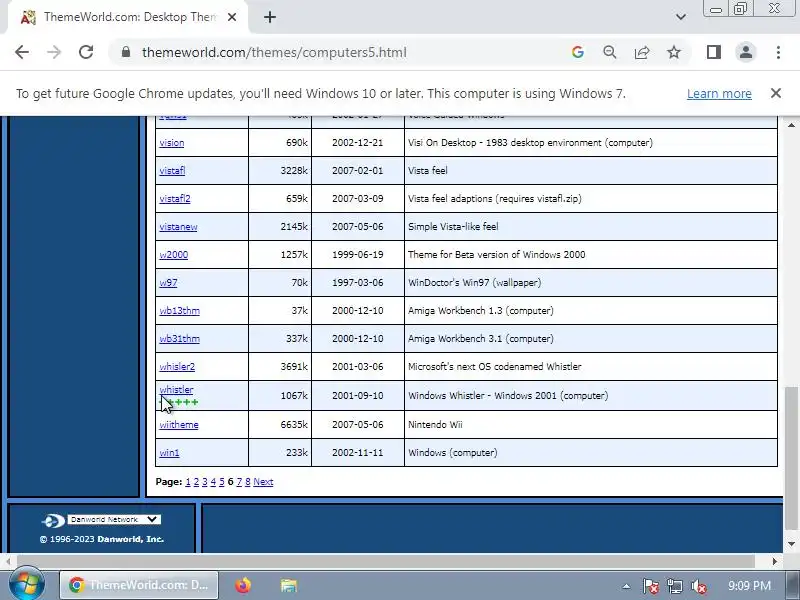
Task: Click the vertical scrollbar thumb
Action: [x=791, y=458]
